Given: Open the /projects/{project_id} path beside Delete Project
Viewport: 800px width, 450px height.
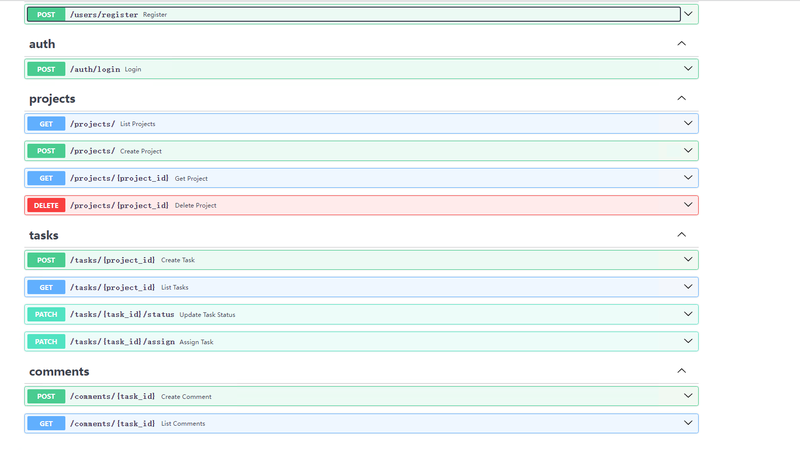Looking at the screenshot, I should click(x=119, y=205).
